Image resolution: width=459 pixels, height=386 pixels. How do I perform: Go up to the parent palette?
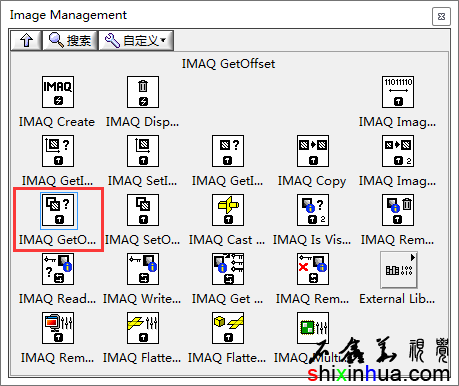pyautogui.click(x=26, y=41)
